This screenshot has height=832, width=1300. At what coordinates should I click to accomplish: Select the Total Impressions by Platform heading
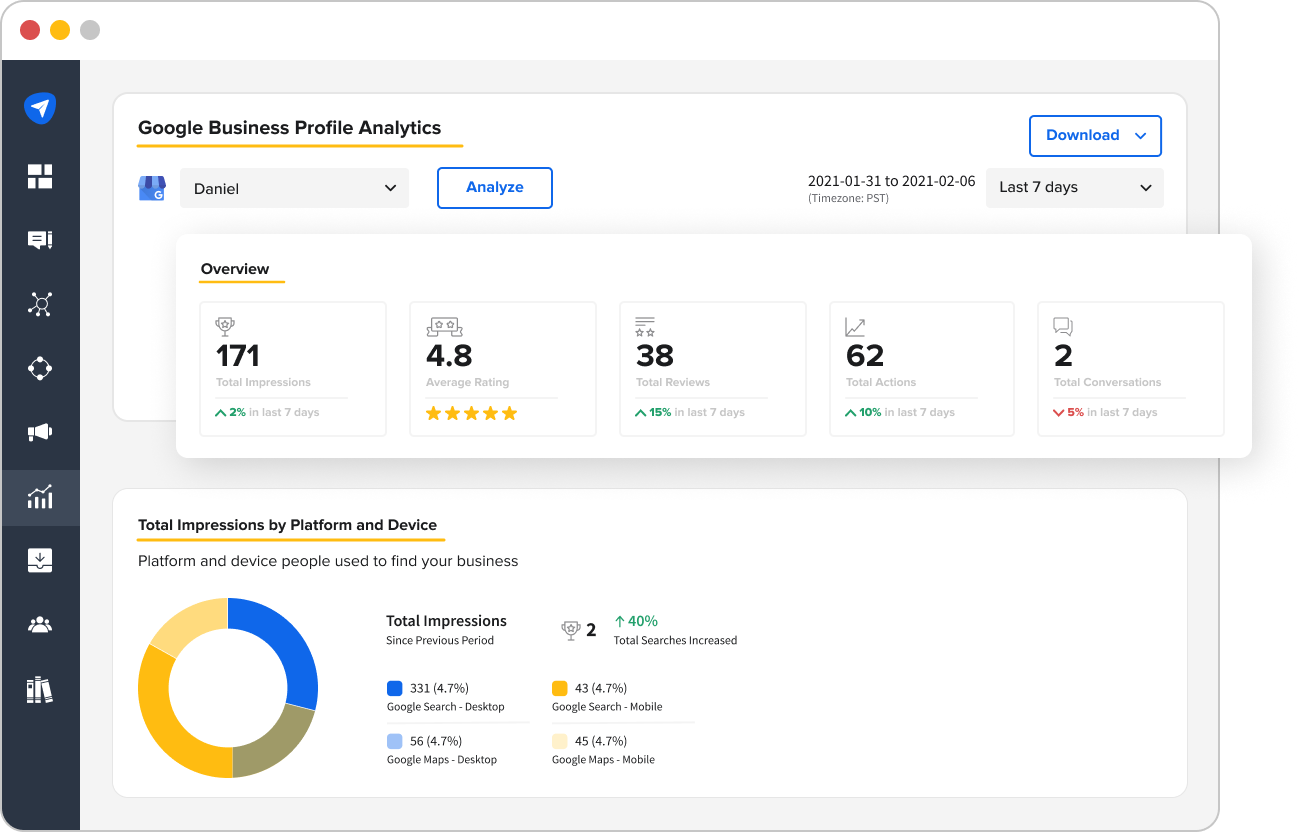(x=290, y=525)
